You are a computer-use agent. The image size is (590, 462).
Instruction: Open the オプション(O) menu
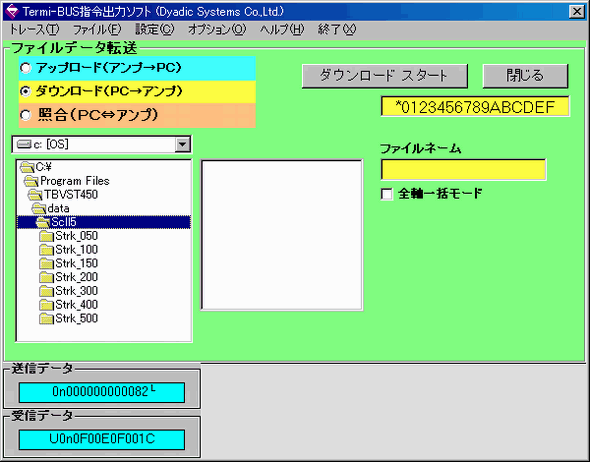tap(217, 29)
